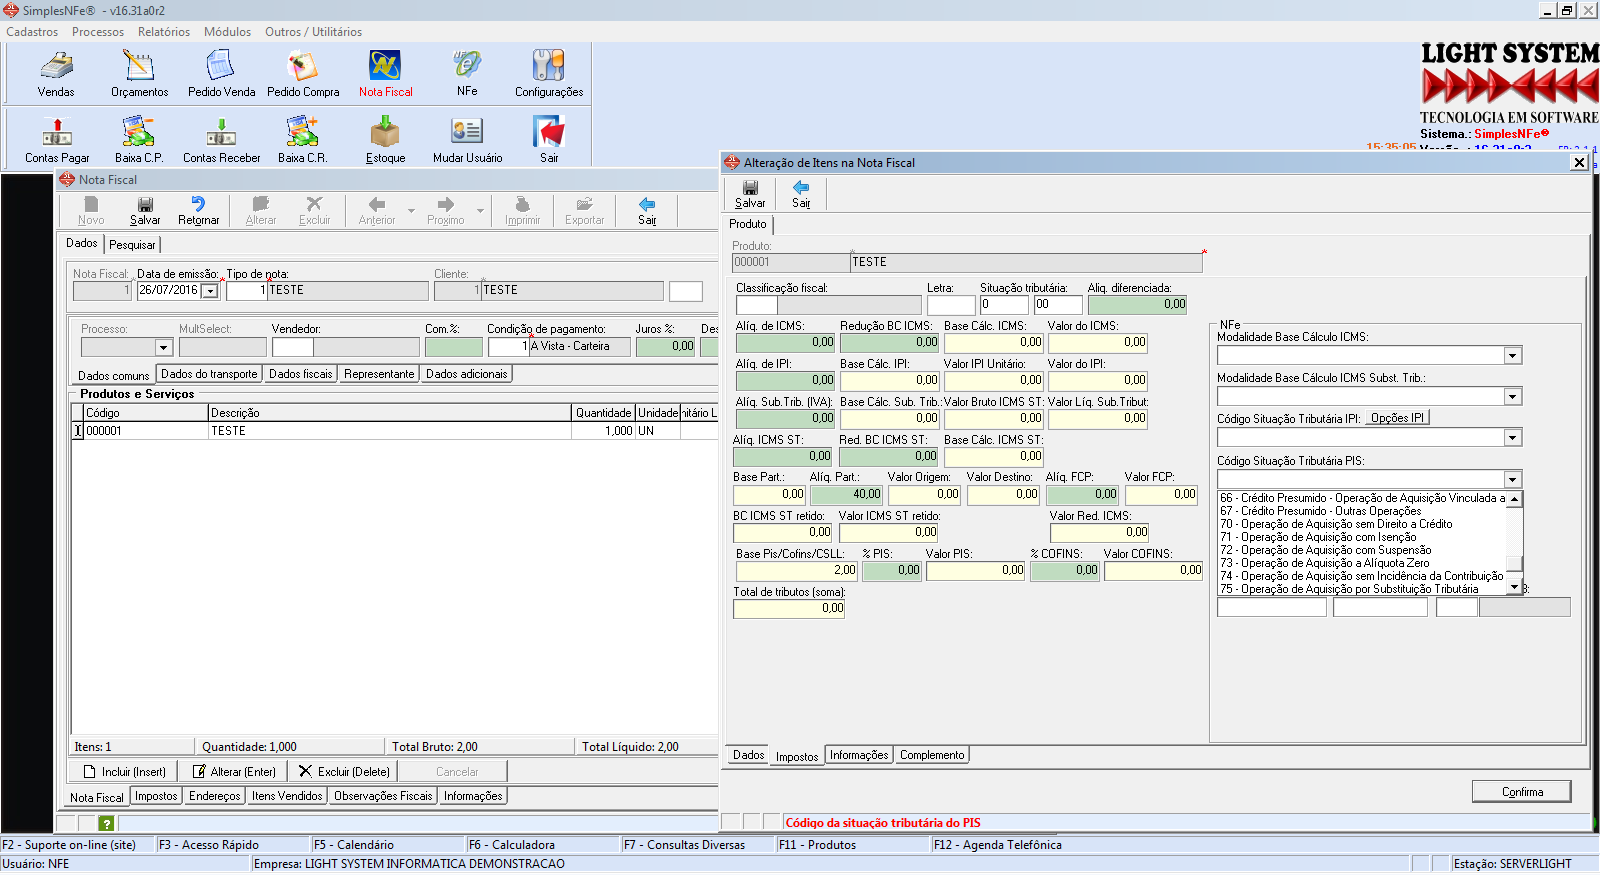Click Anterior arrow in the Nota Fiscal toolbar

coord(377,211)
